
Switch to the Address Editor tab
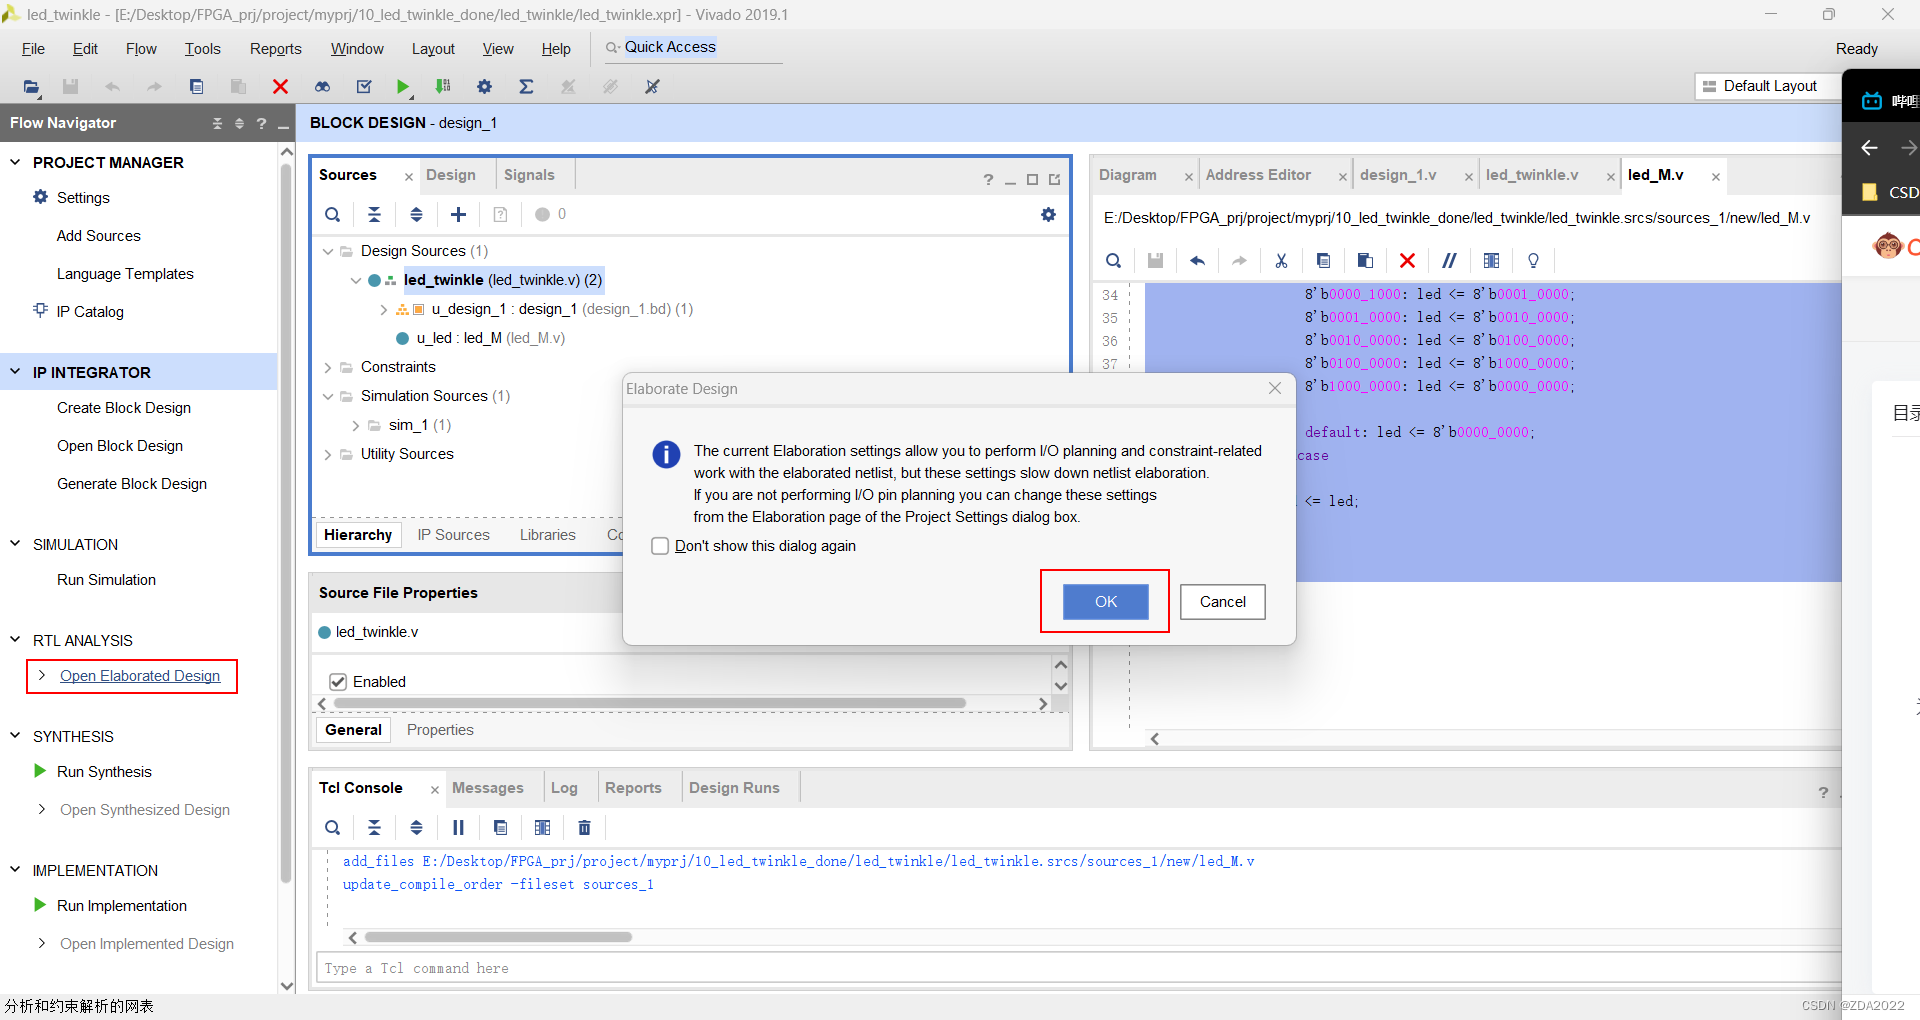[1258, 175]
